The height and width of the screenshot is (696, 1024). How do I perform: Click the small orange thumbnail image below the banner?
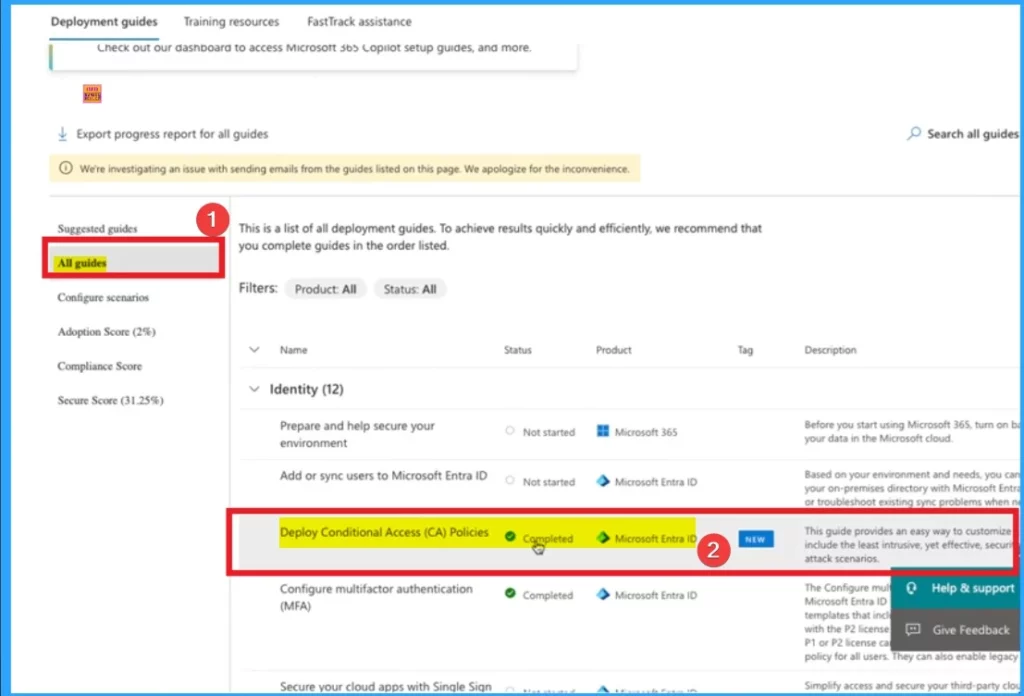[x=92, y=93]
